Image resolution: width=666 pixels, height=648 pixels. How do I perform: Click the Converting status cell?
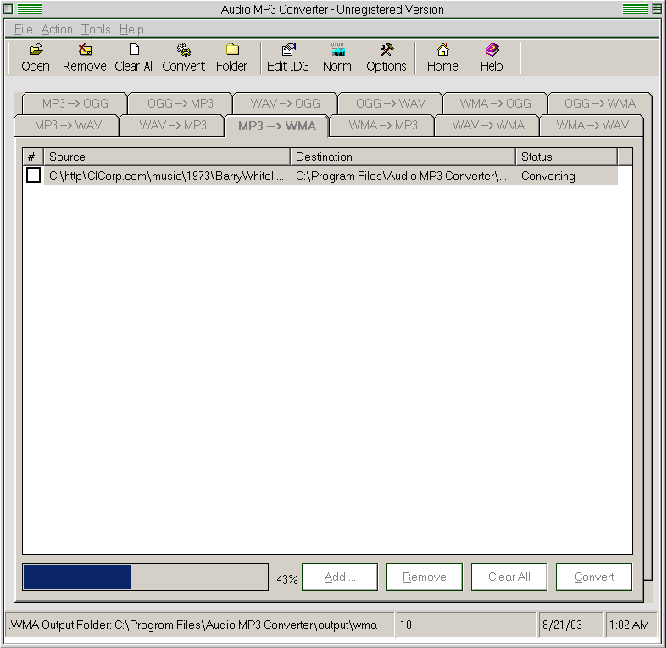pyautogui.click(x=567, y=176)
